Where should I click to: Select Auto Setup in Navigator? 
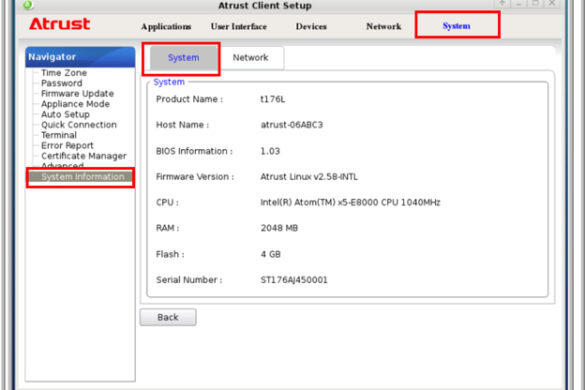65,114
